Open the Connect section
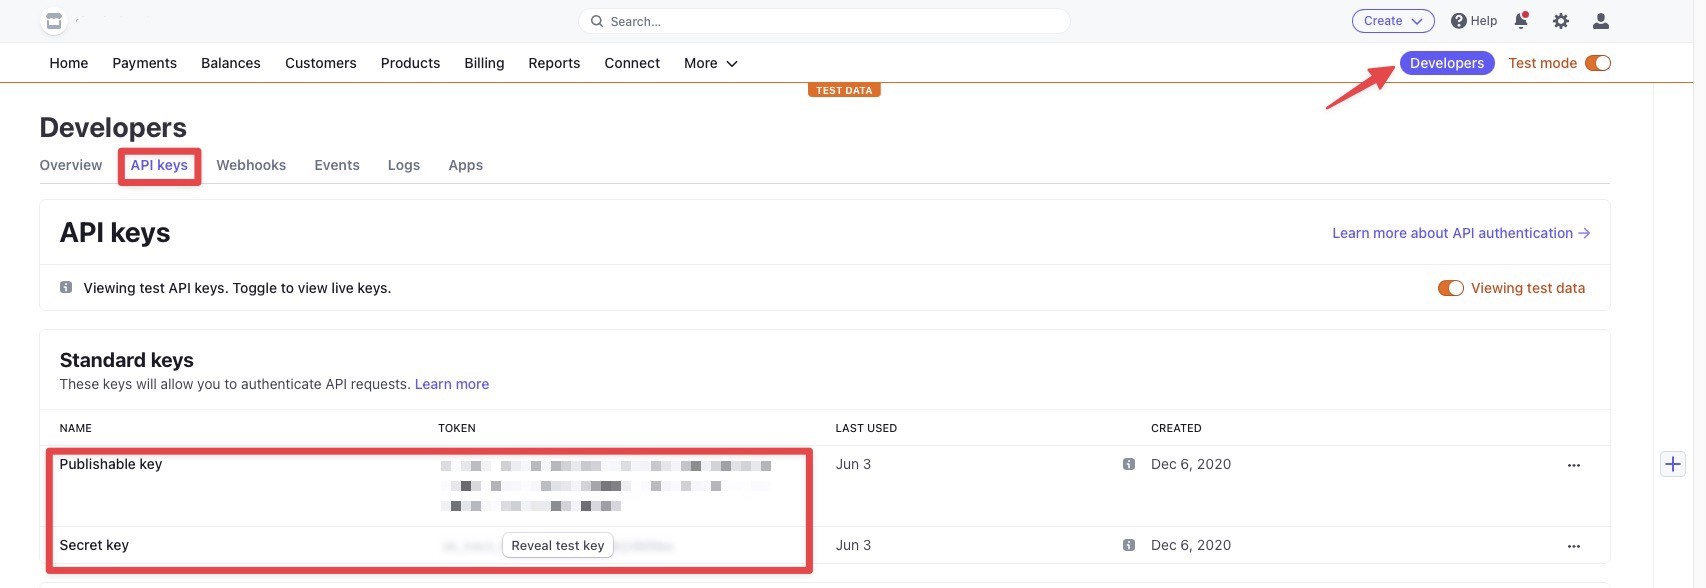Image resolution: width=1706 pixels, height=588 pixels. pyautogui.click(x=632, y=63)
